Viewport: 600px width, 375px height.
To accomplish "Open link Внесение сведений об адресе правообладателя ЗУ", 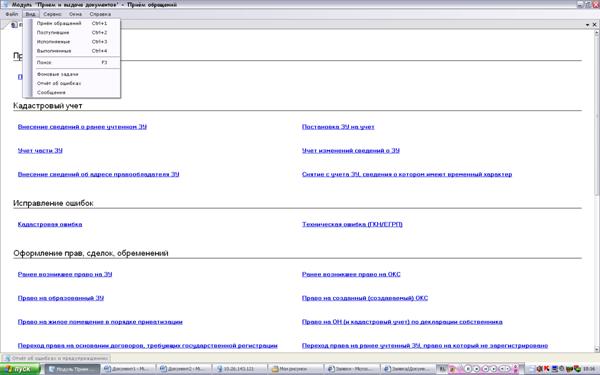I will coord(98,174).
